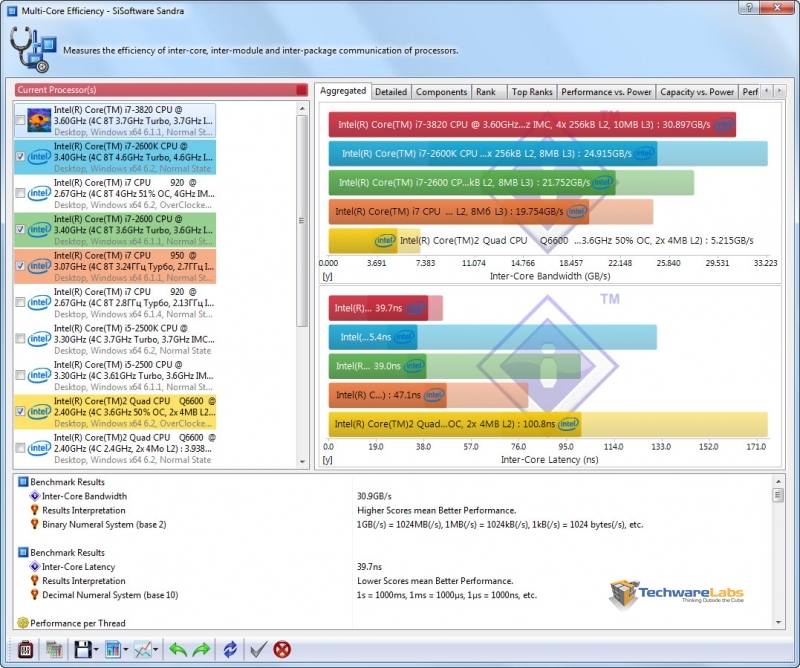Click the gray chart-sheet icon beside the calculator icon
Viewport: 800px width, 668px height.
coord(54,649)
